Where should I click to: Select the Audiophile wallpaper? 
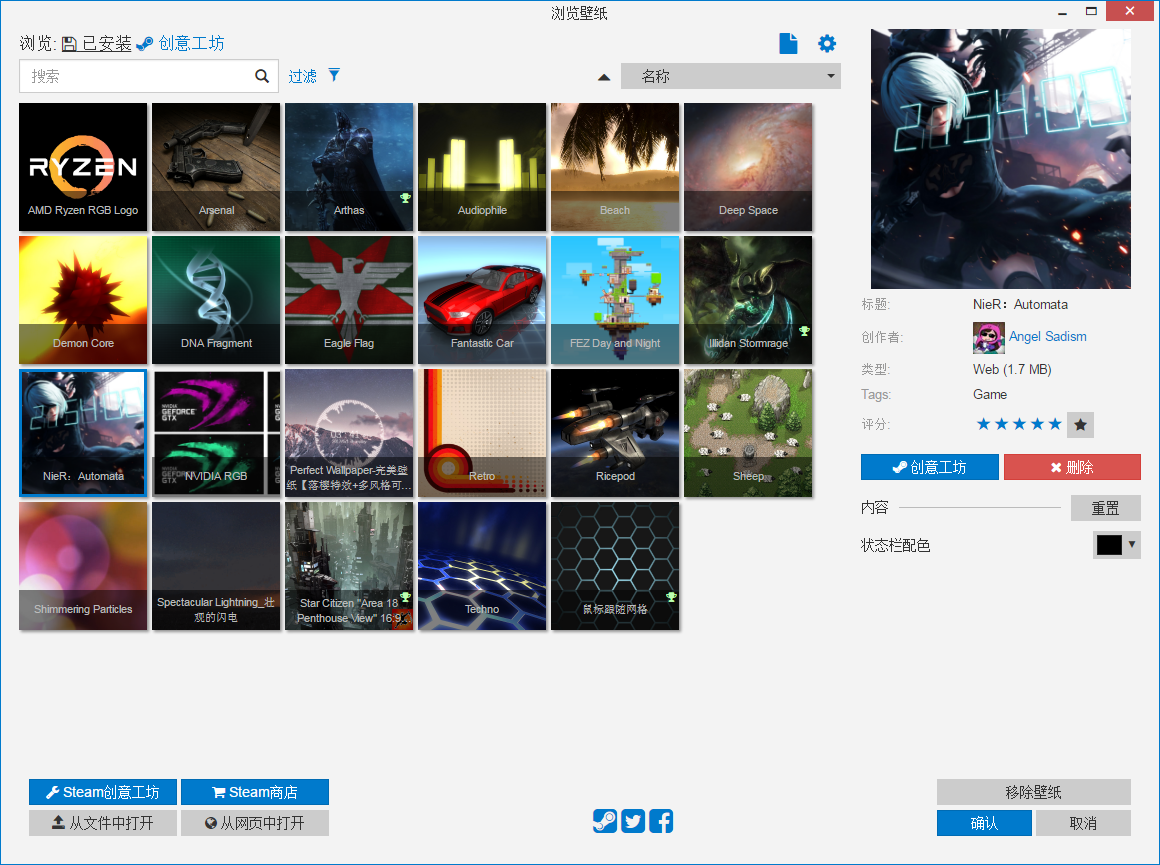click(x=482, y=167)
